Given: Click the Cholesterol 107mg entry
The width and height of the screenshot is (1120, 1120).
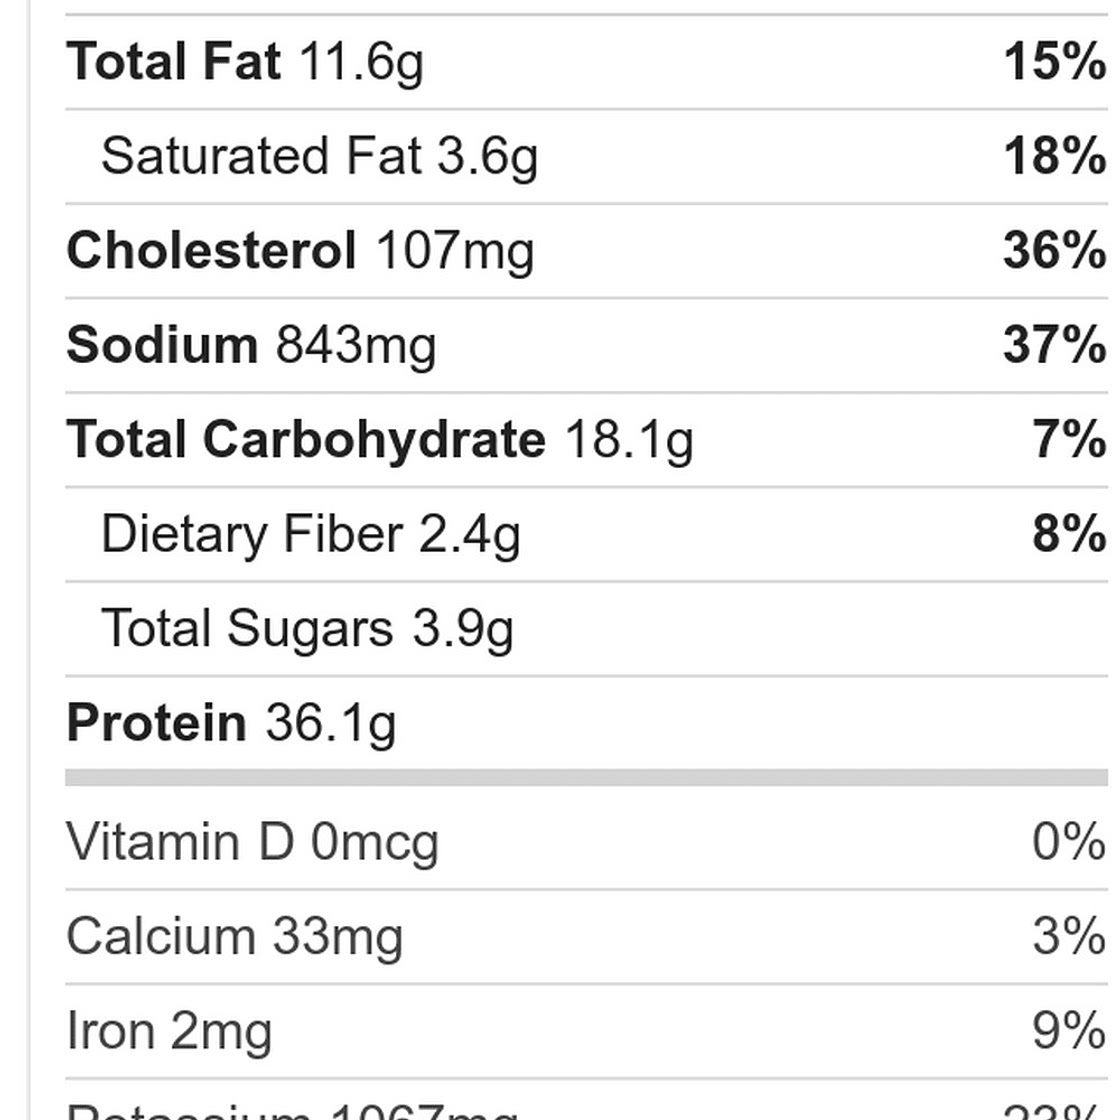Looking at the screenshot, I should [300, 251].
